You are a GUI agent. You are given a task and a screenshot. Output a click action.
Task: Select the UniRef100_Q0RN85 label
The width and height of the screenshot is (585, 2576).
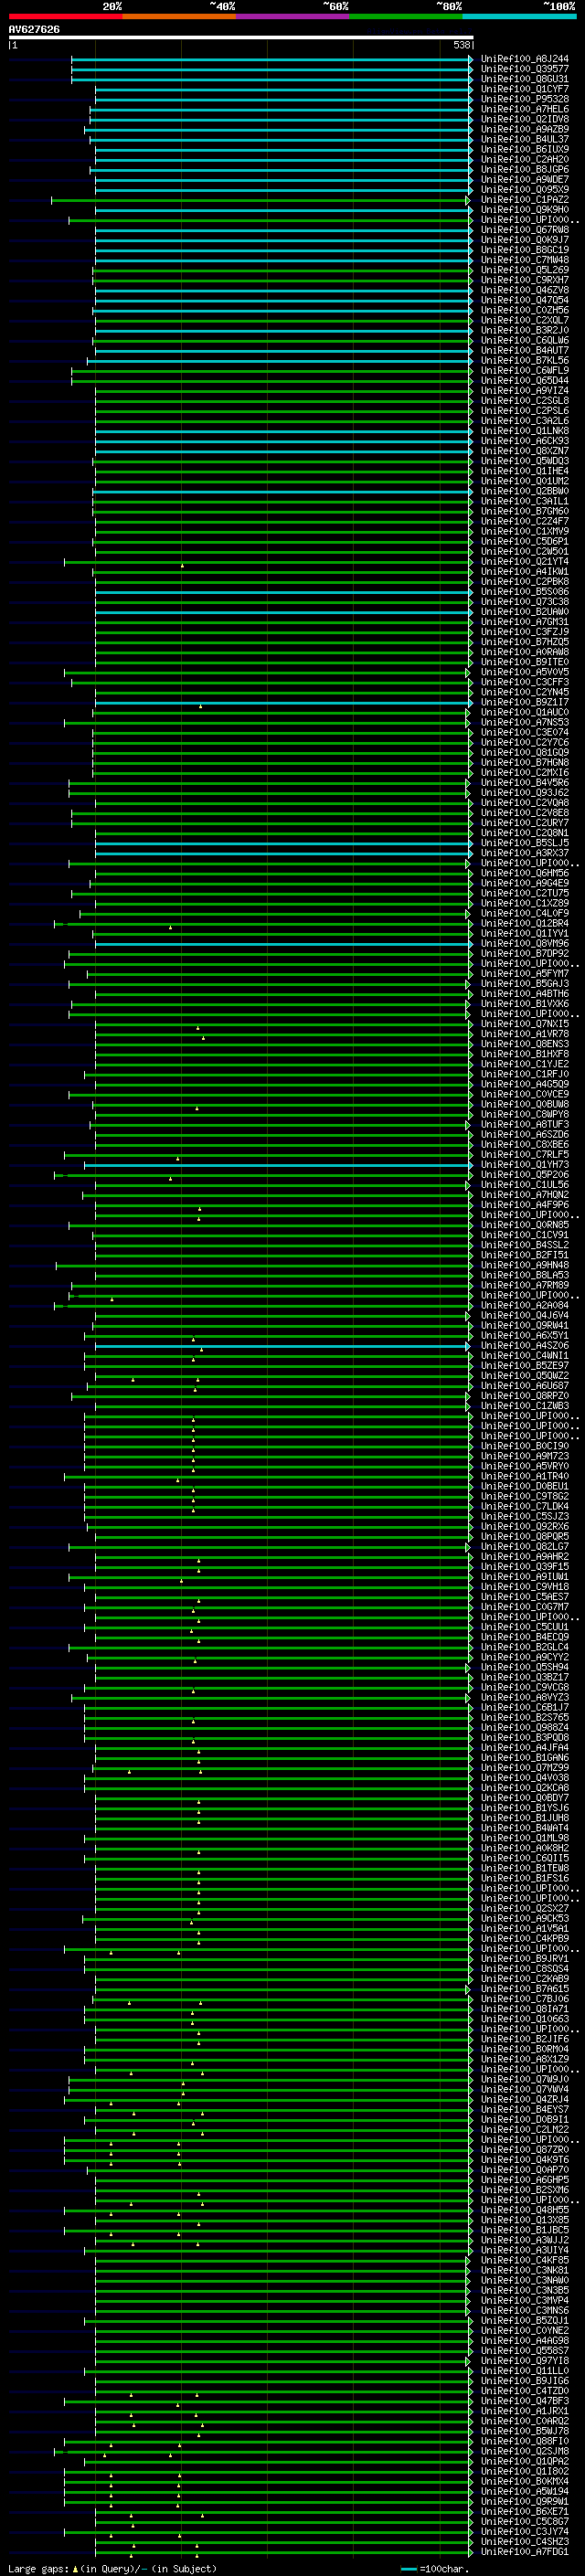coord(525,1225)
